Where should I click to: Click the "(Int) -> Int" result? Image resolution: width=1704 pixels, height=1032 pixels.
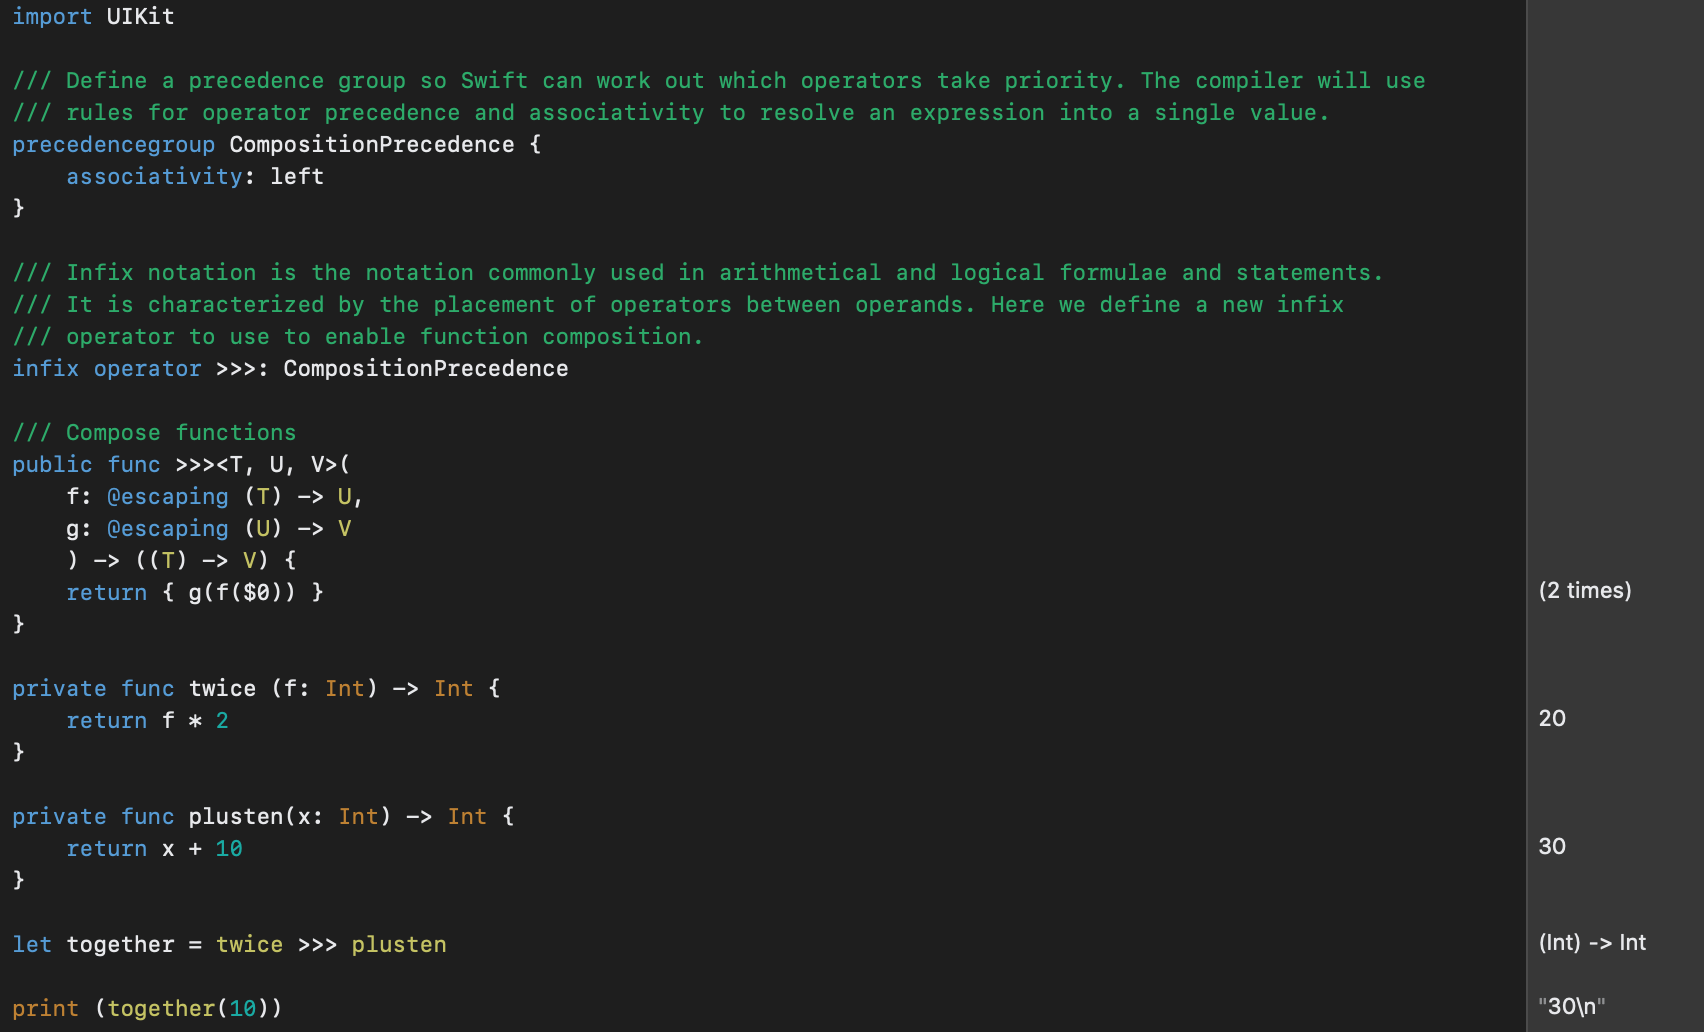pos(1592,943)
